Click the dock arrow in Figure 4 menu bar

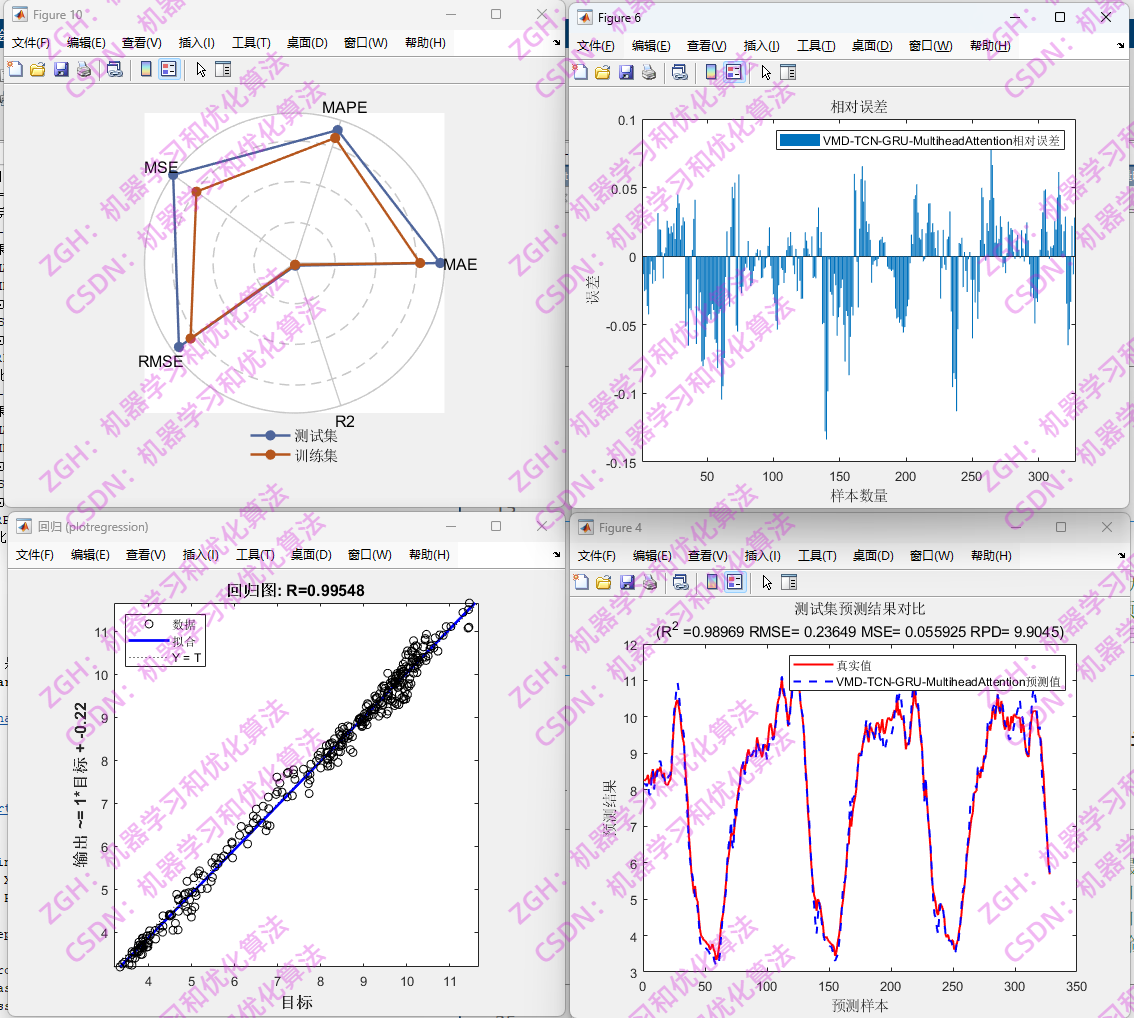(x=1121, y=555)
